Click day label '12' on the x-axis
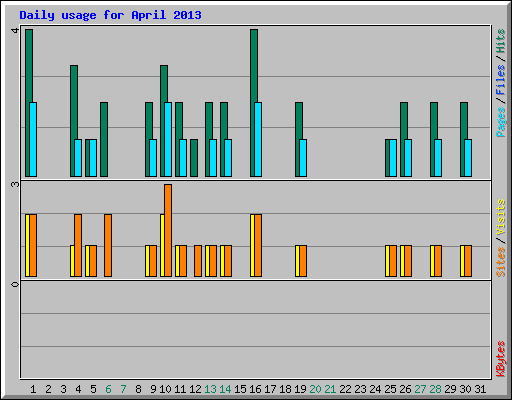The width and height of the screenshot is (512, 400). (x=195, y=389)
